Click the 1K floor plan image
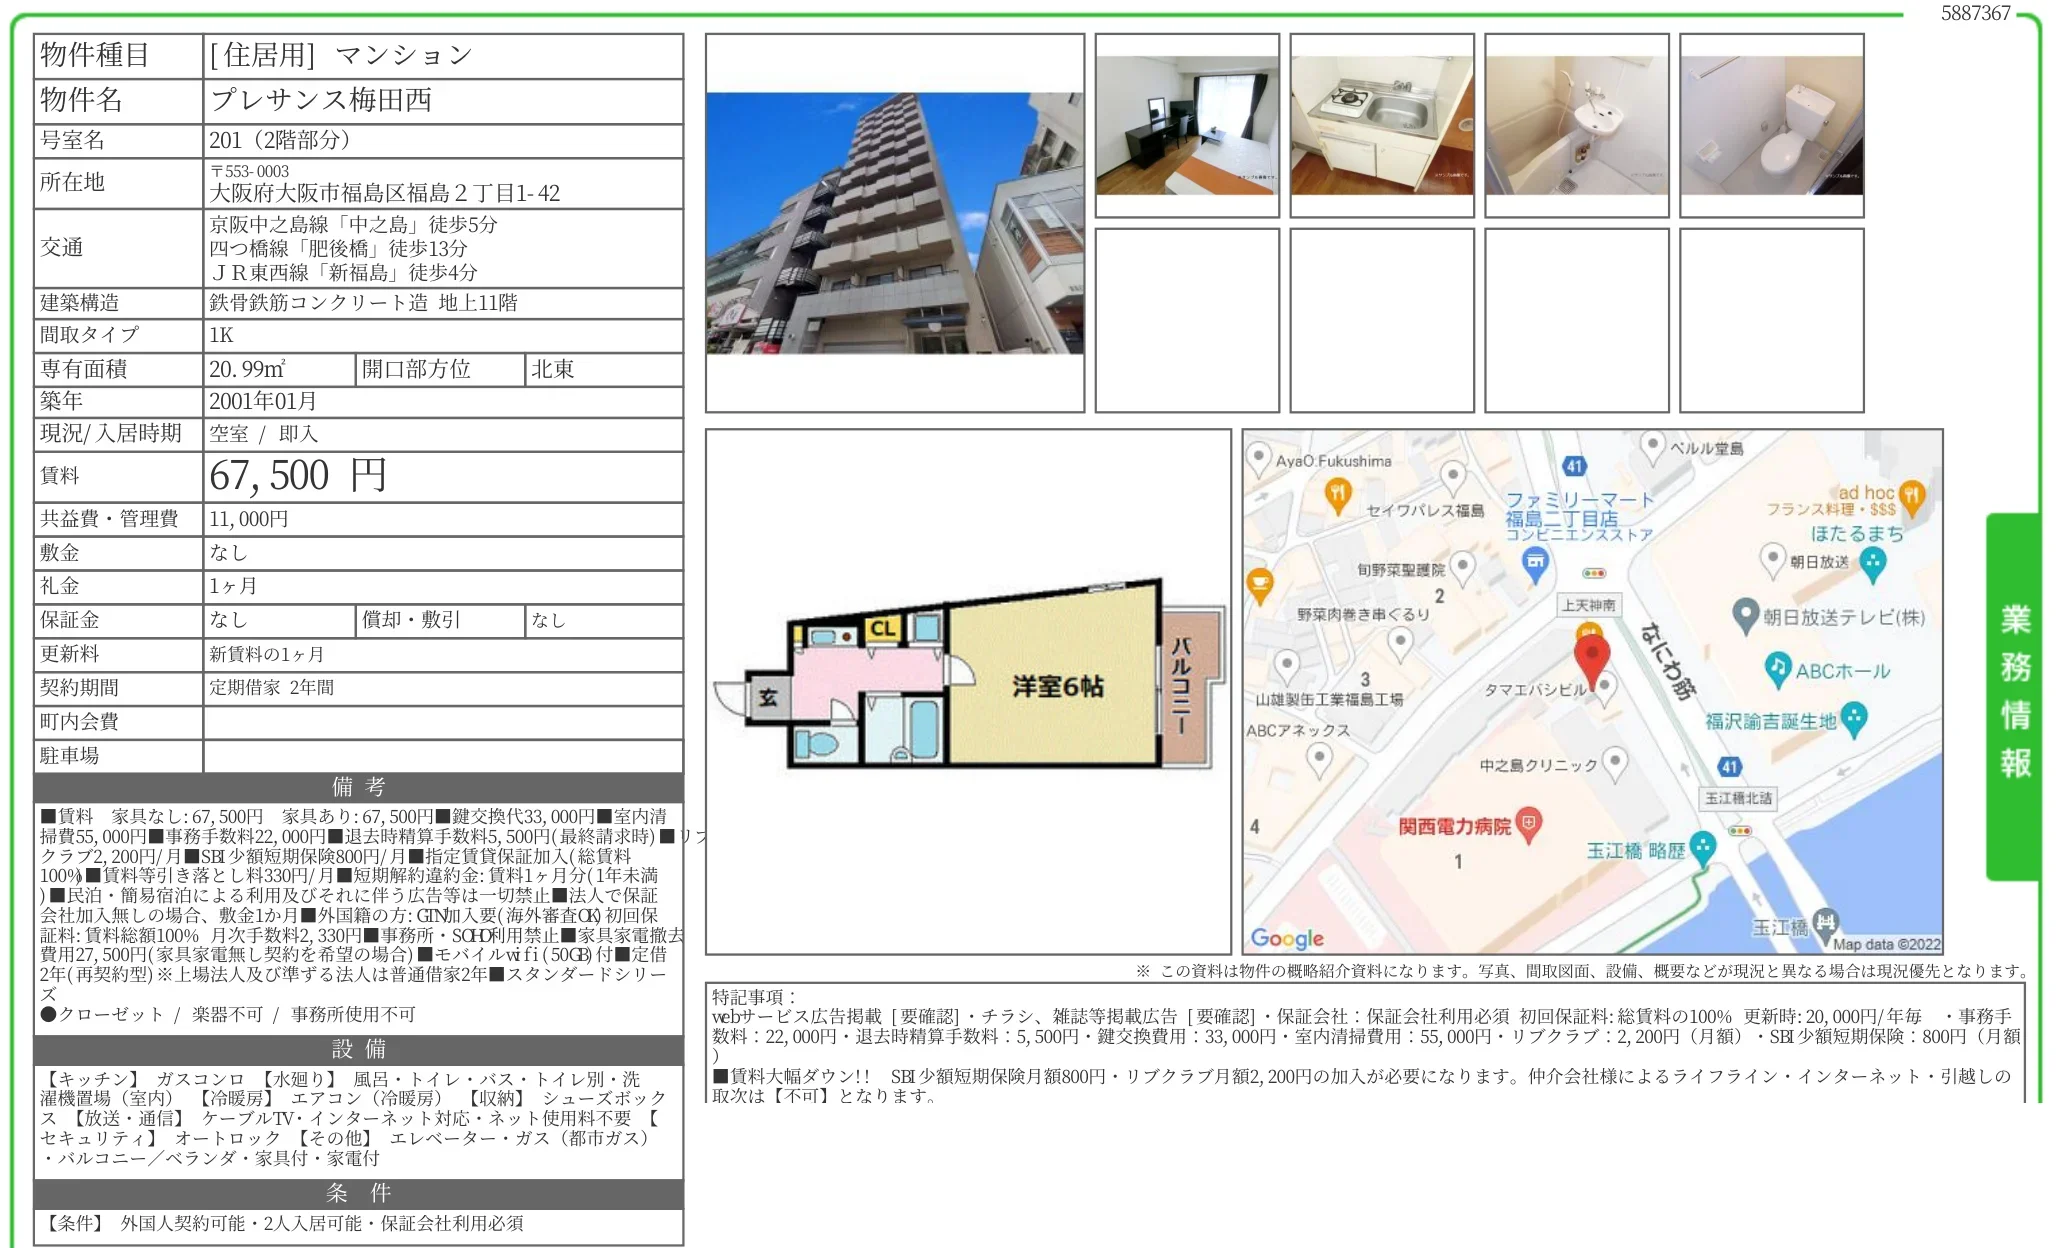Viewport: 2056px width, 1248px height. pos(968,680)
